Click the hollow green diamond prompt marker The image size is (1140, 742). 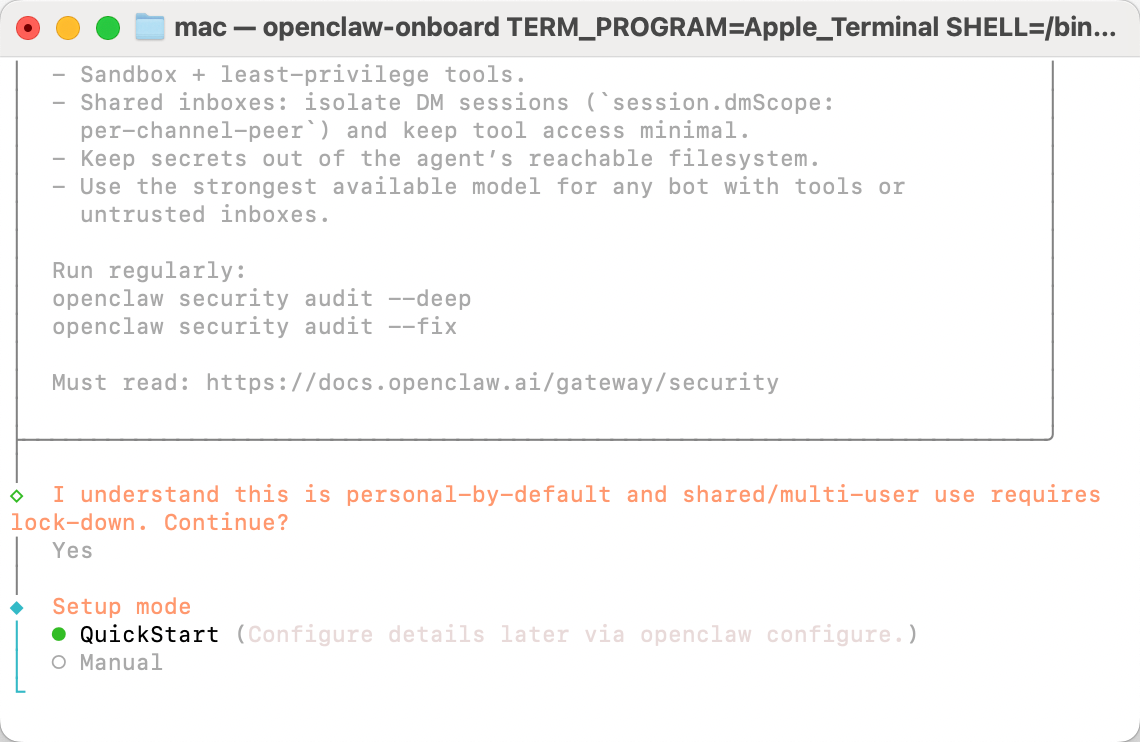[16, 495]
